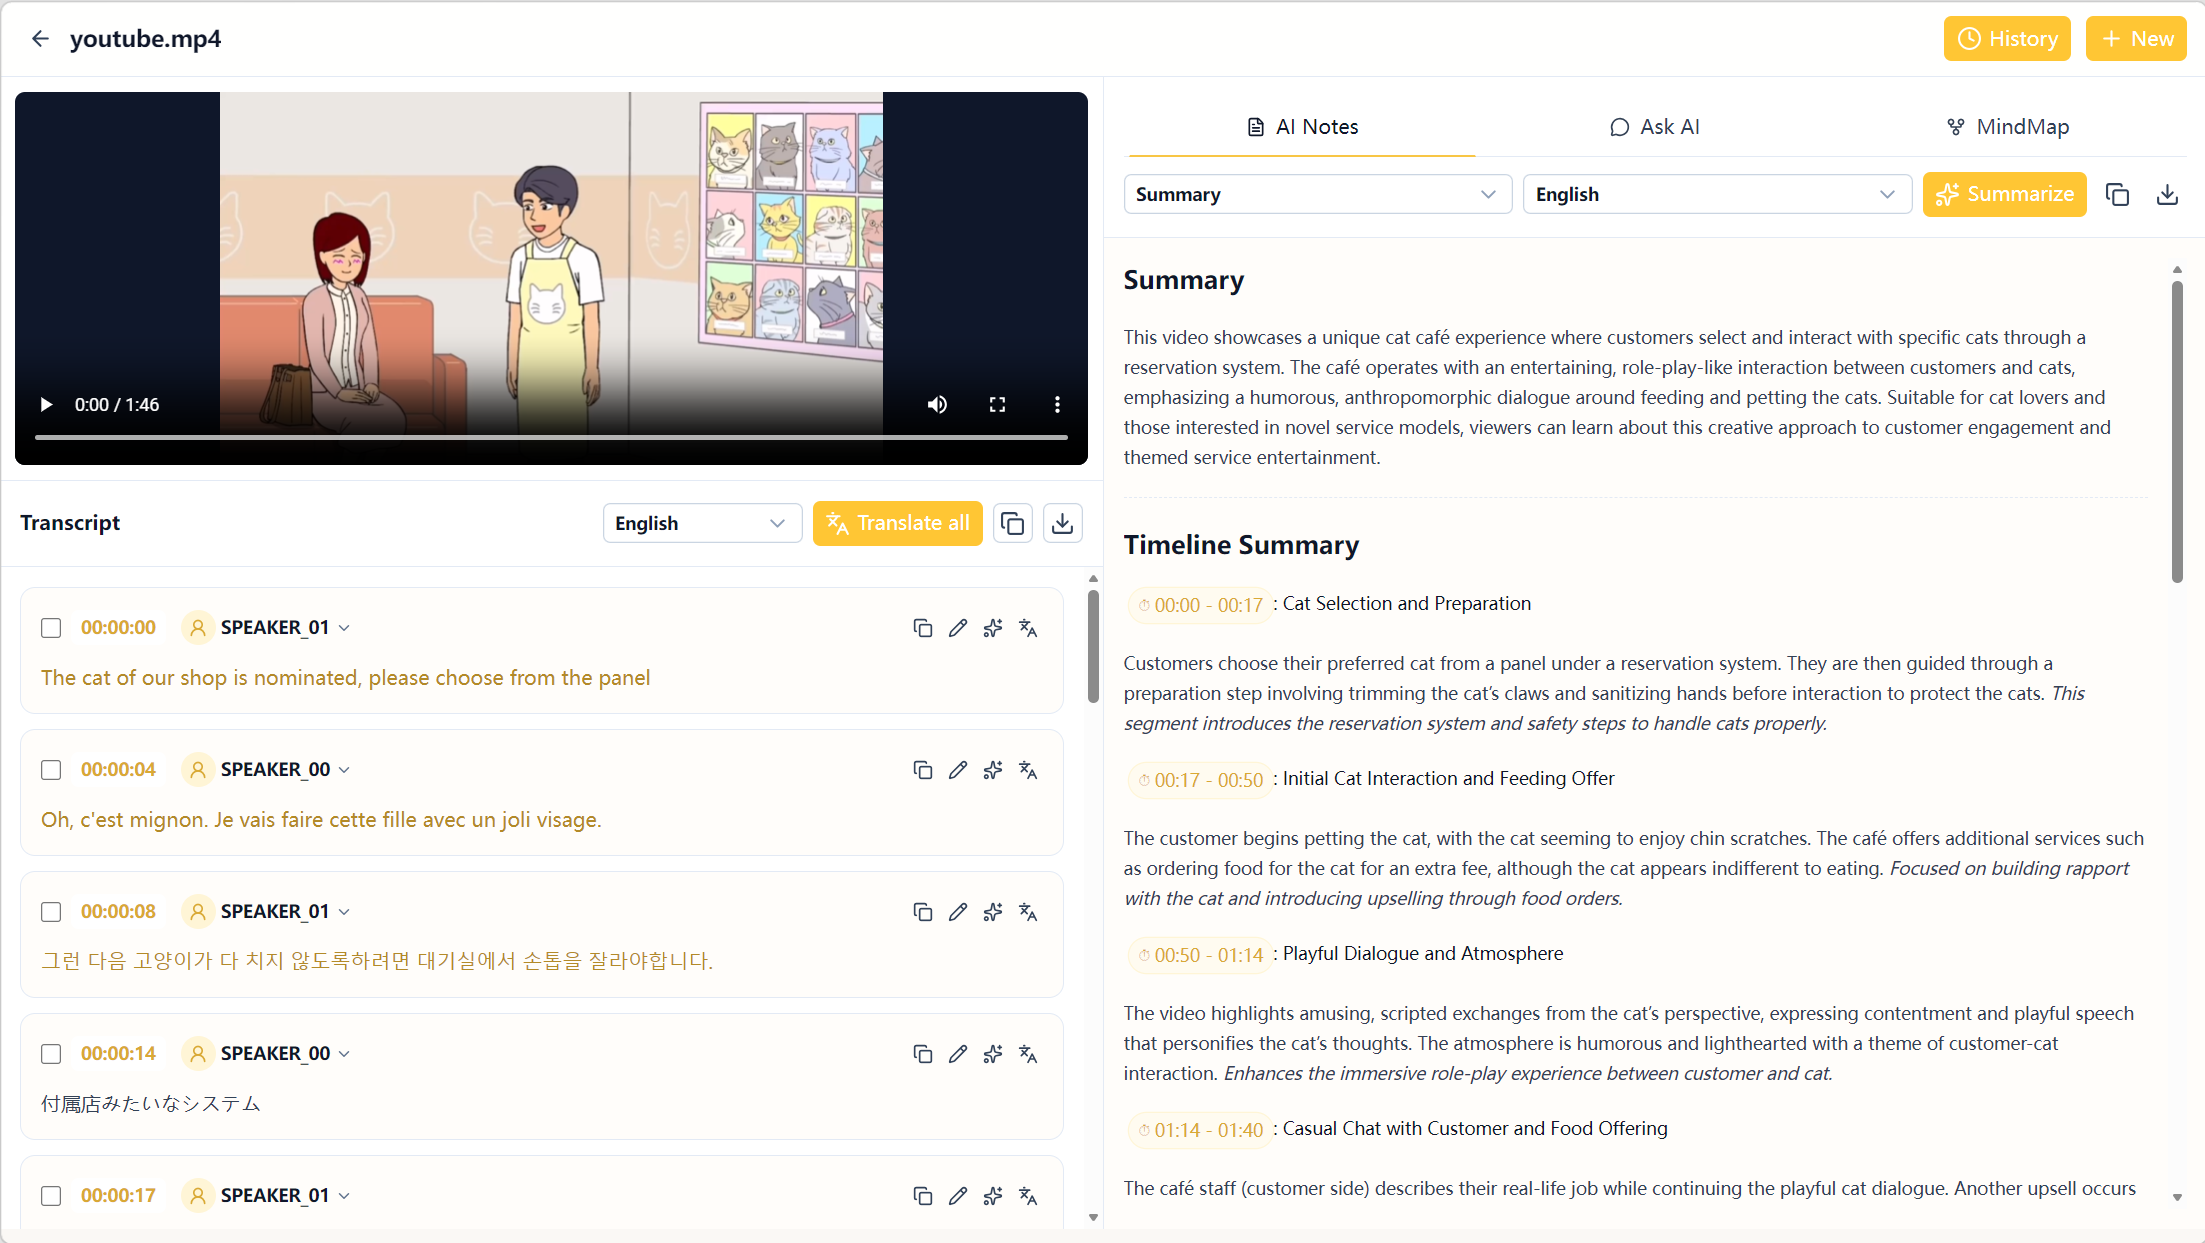Seek on the video progress bar
2205x1243 pixels.
click(551, 437)
